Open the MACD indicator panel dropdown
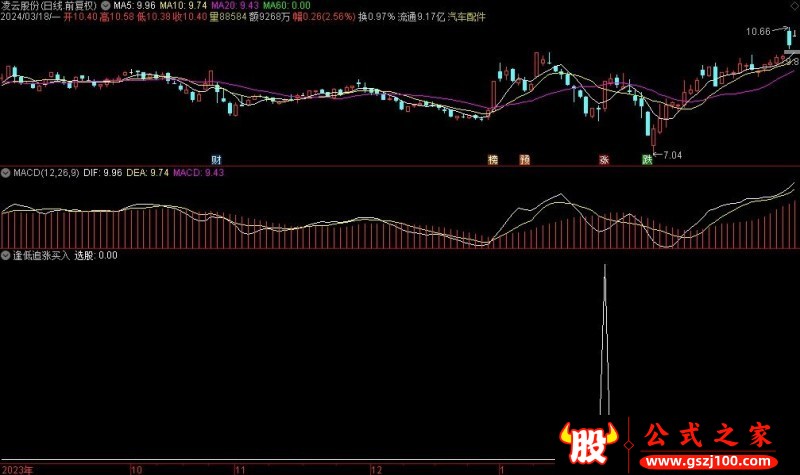This screenshot has width=800, height=475. click(6, 173)
